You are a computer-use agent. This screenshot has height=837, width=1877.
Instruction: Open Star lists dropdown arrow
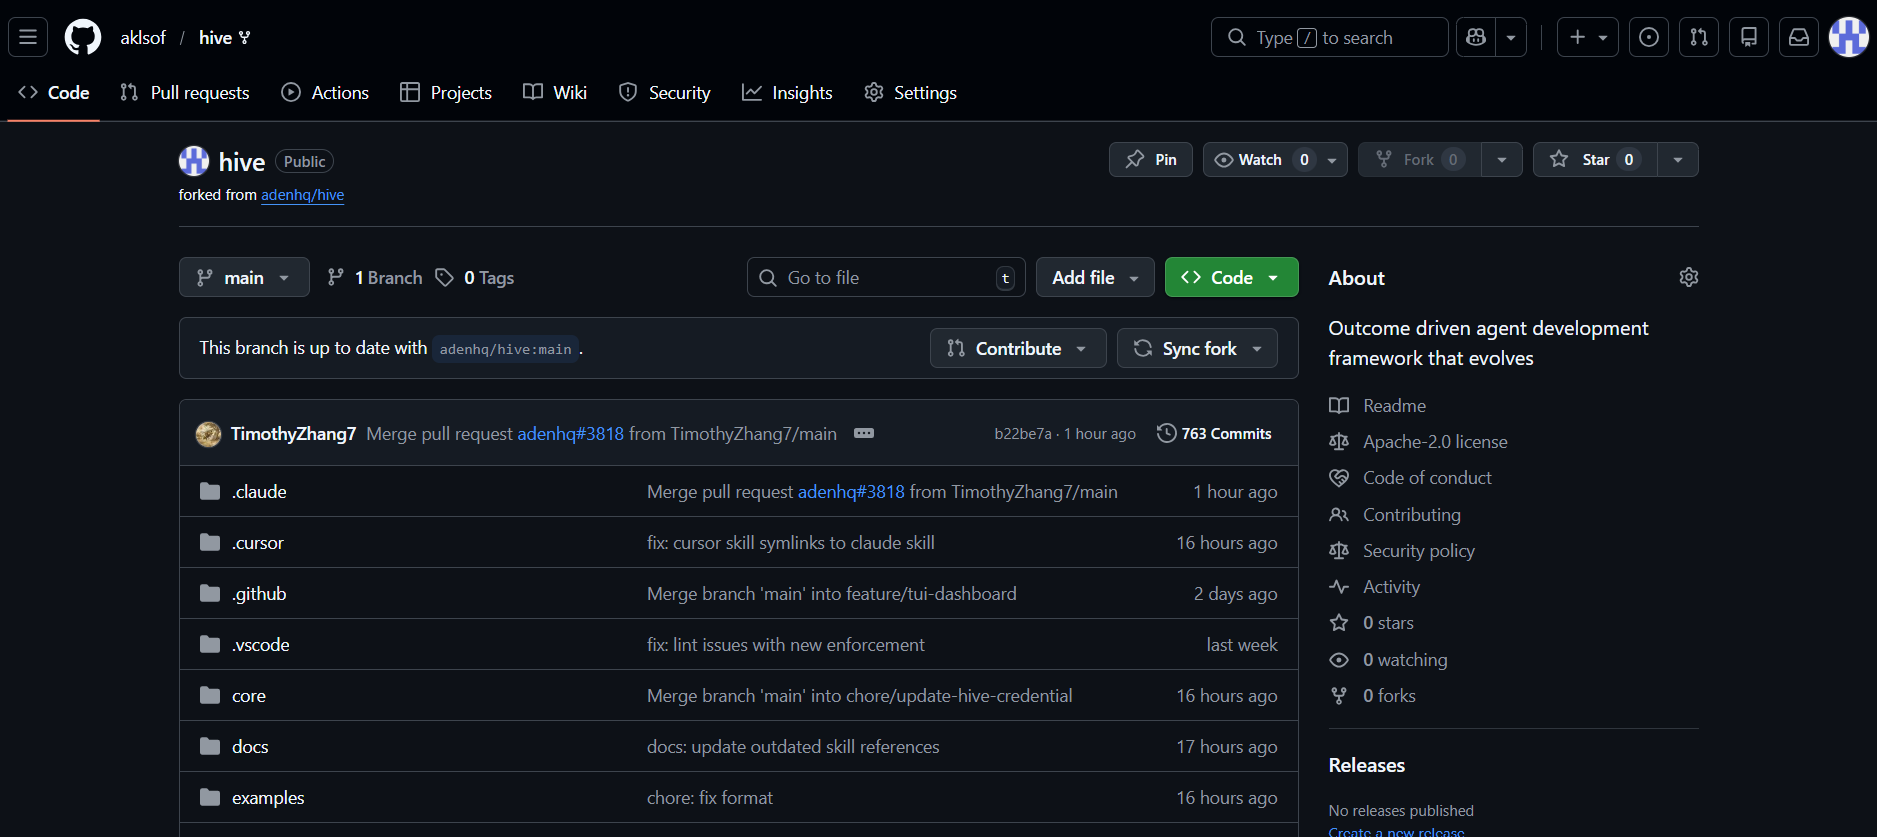(x=1678, y=160)
